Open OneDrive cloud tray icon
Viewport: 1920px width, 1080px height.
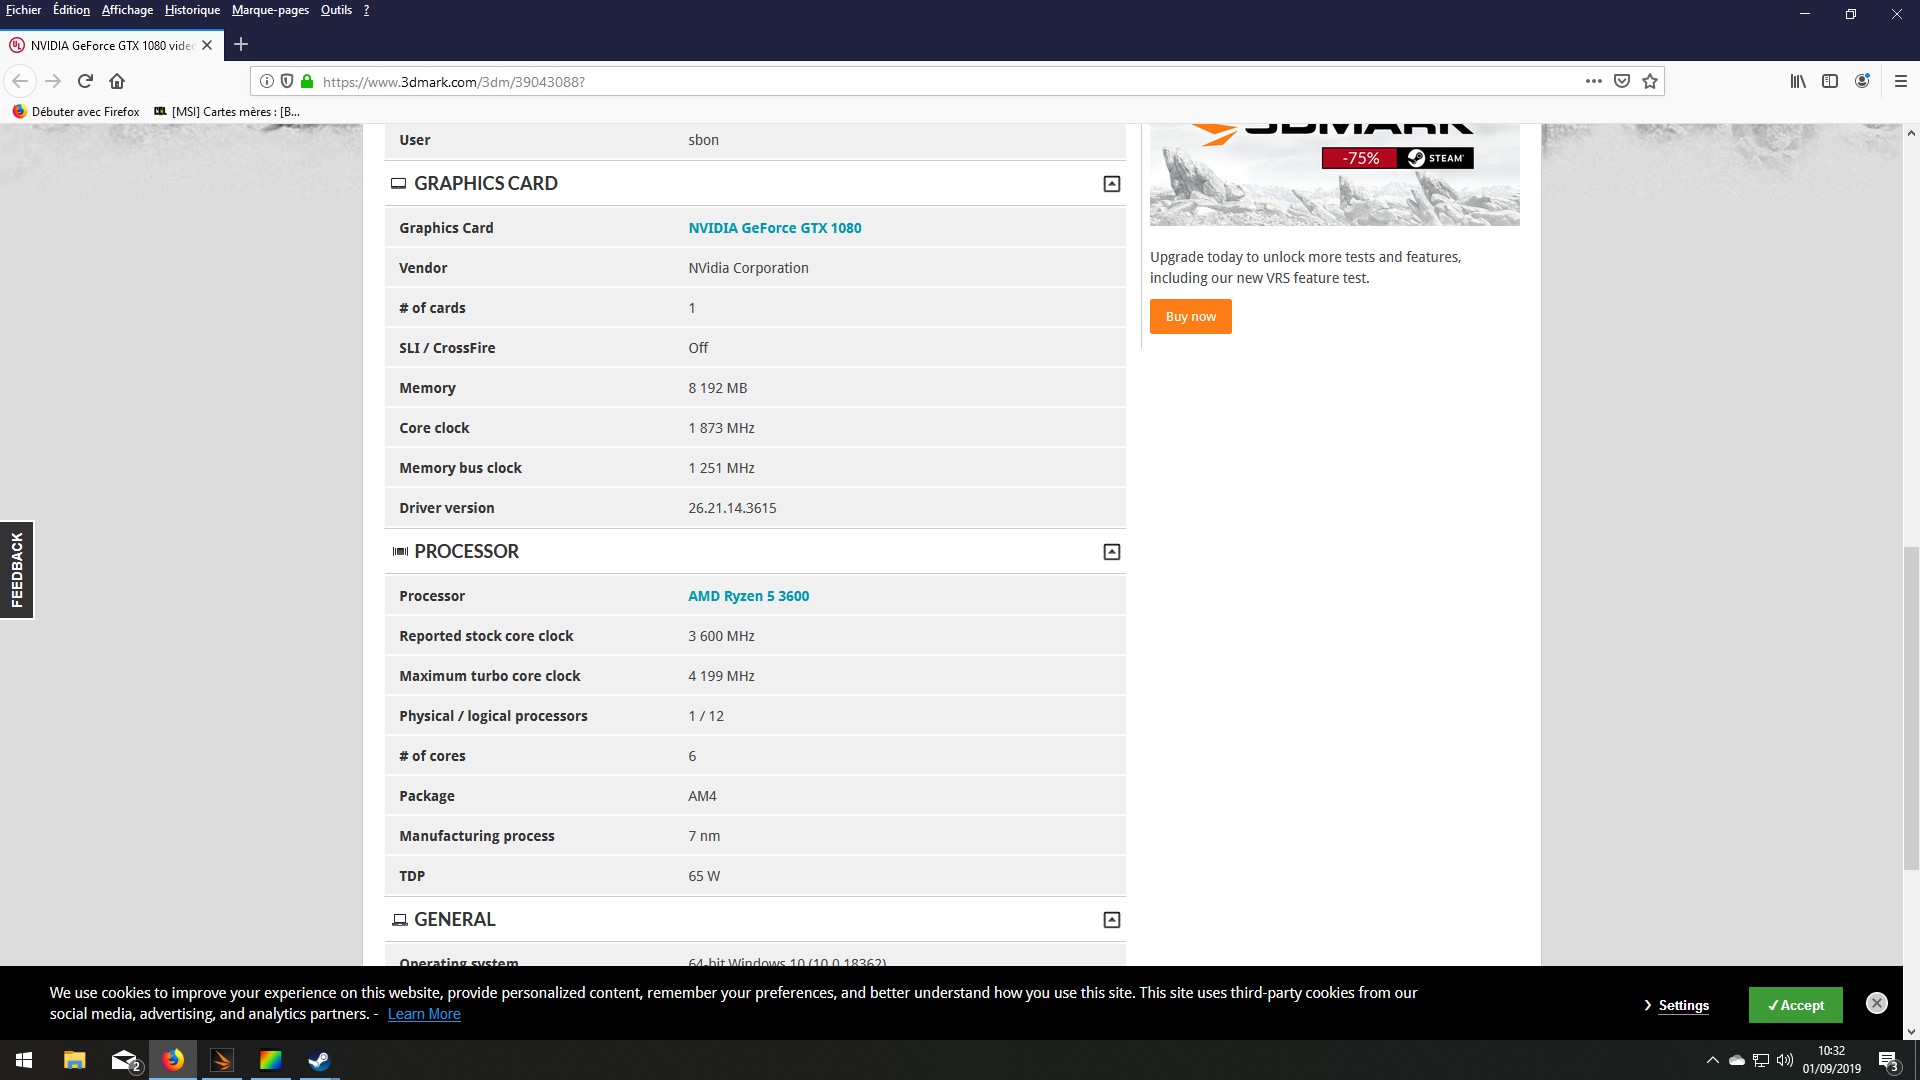click(1737, 1060)
